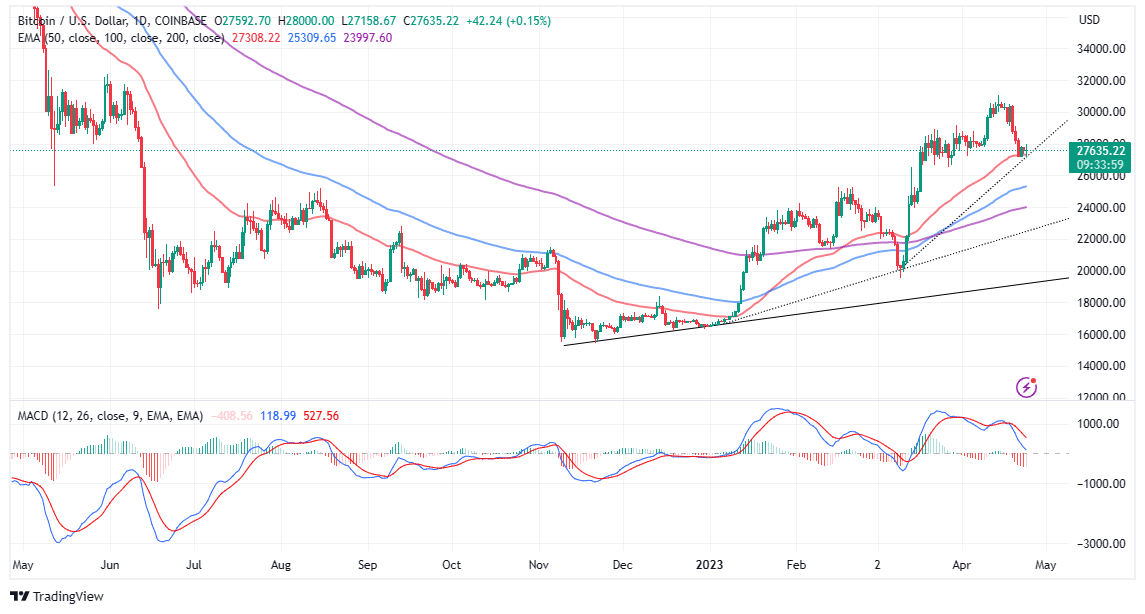Click the 14000.00 price axis label
The width and height of the screenshot is (1145, 614).
1100,366
